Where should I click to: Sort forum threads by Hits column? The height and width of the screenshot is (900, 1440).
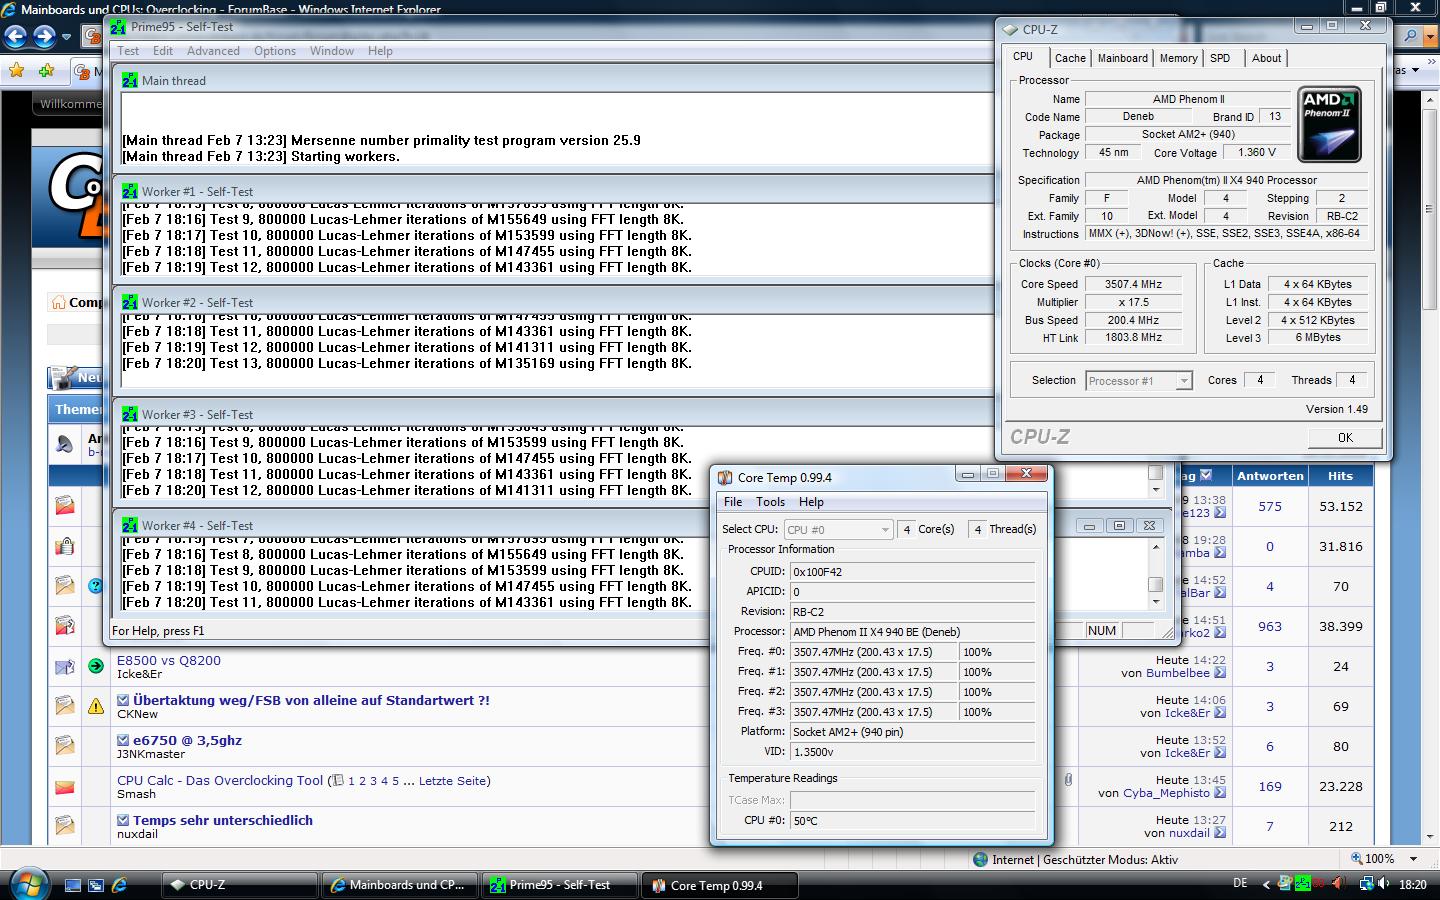(1340, 476)
